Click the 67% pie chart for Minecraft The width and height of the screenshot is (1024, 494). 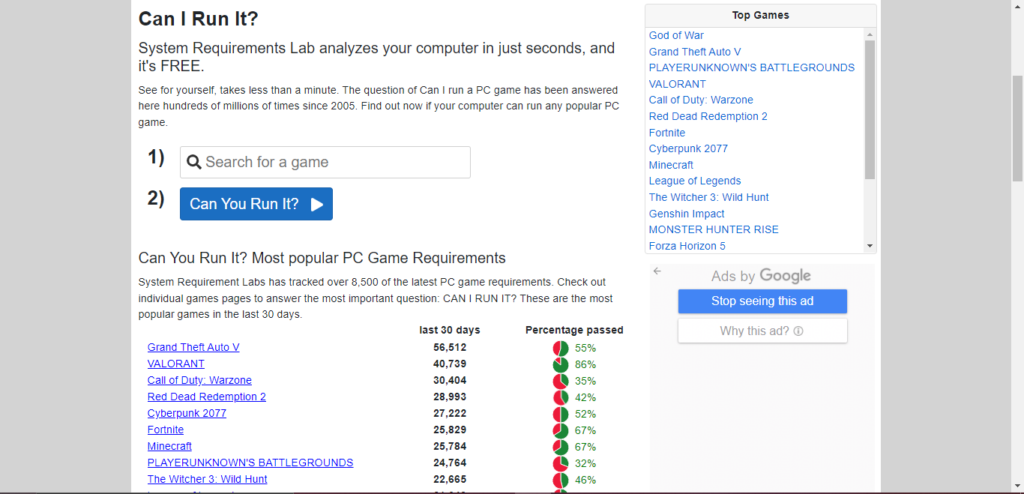coord(560,447)
